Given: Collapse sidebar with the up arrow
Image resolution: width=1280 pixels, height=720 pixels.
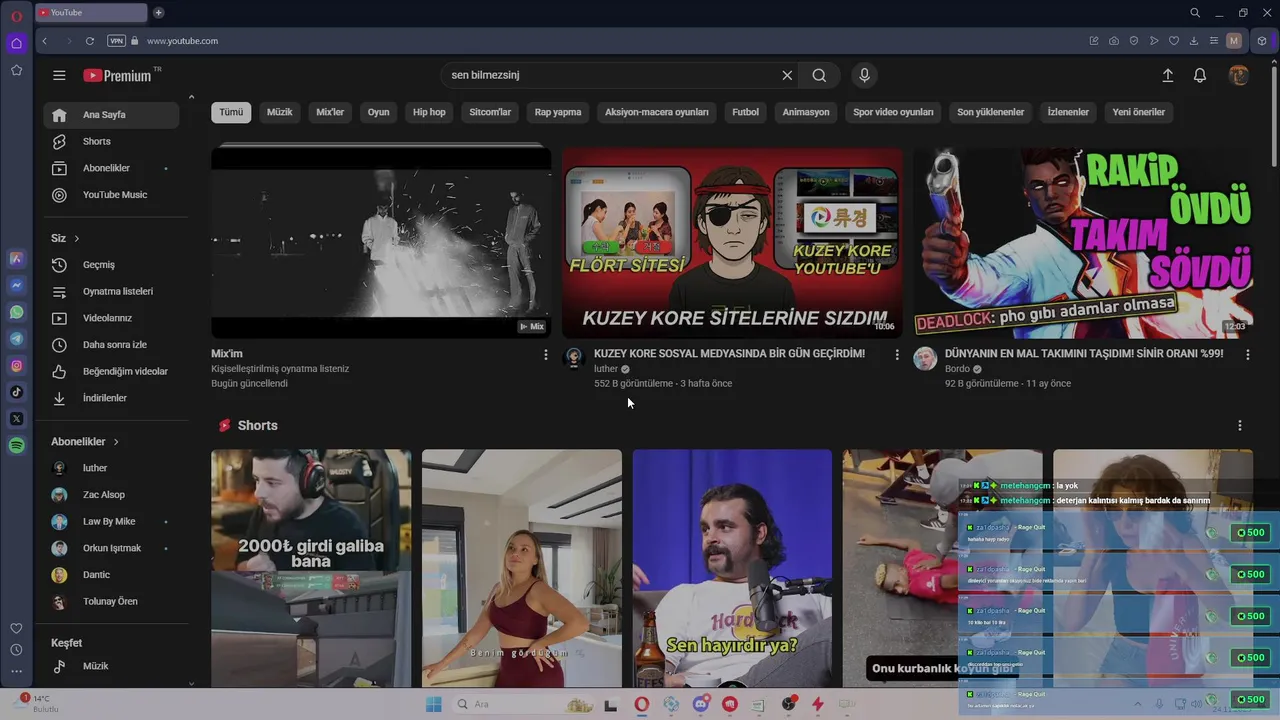Looking at the screenshot, I should (191, 97).
